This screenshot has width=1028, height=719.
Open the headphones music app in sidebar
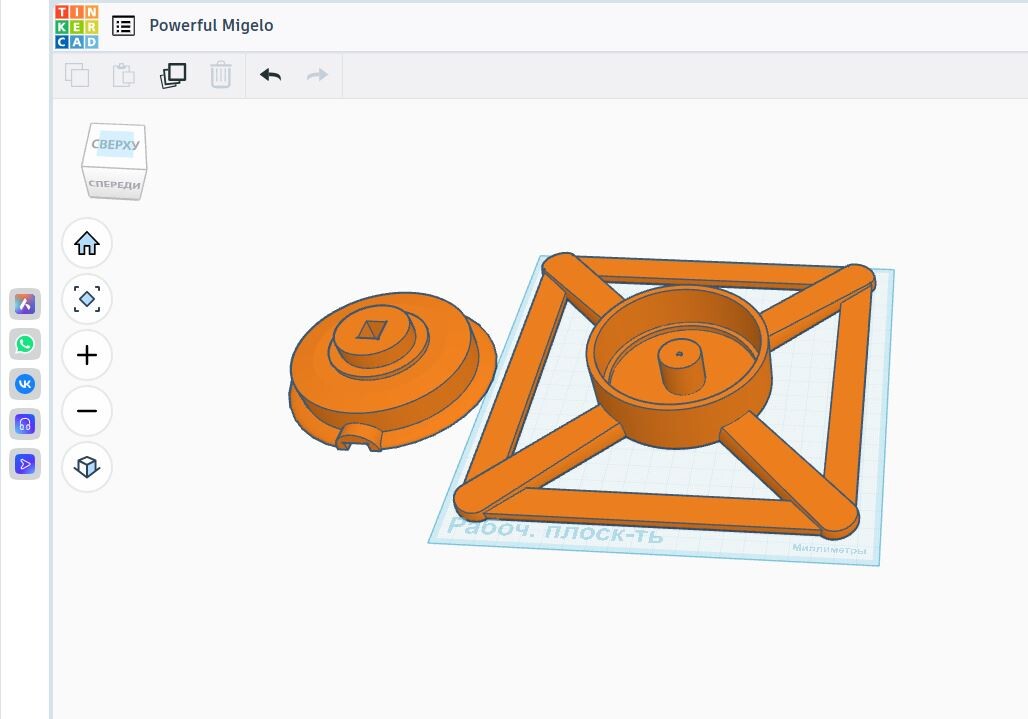25,424
